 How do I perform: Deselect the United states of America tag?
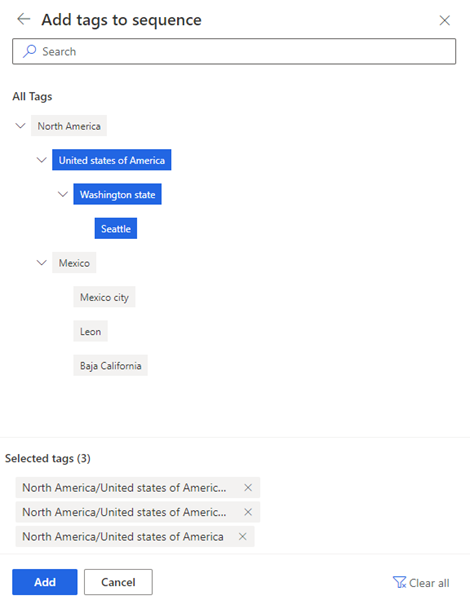[112, 160]
